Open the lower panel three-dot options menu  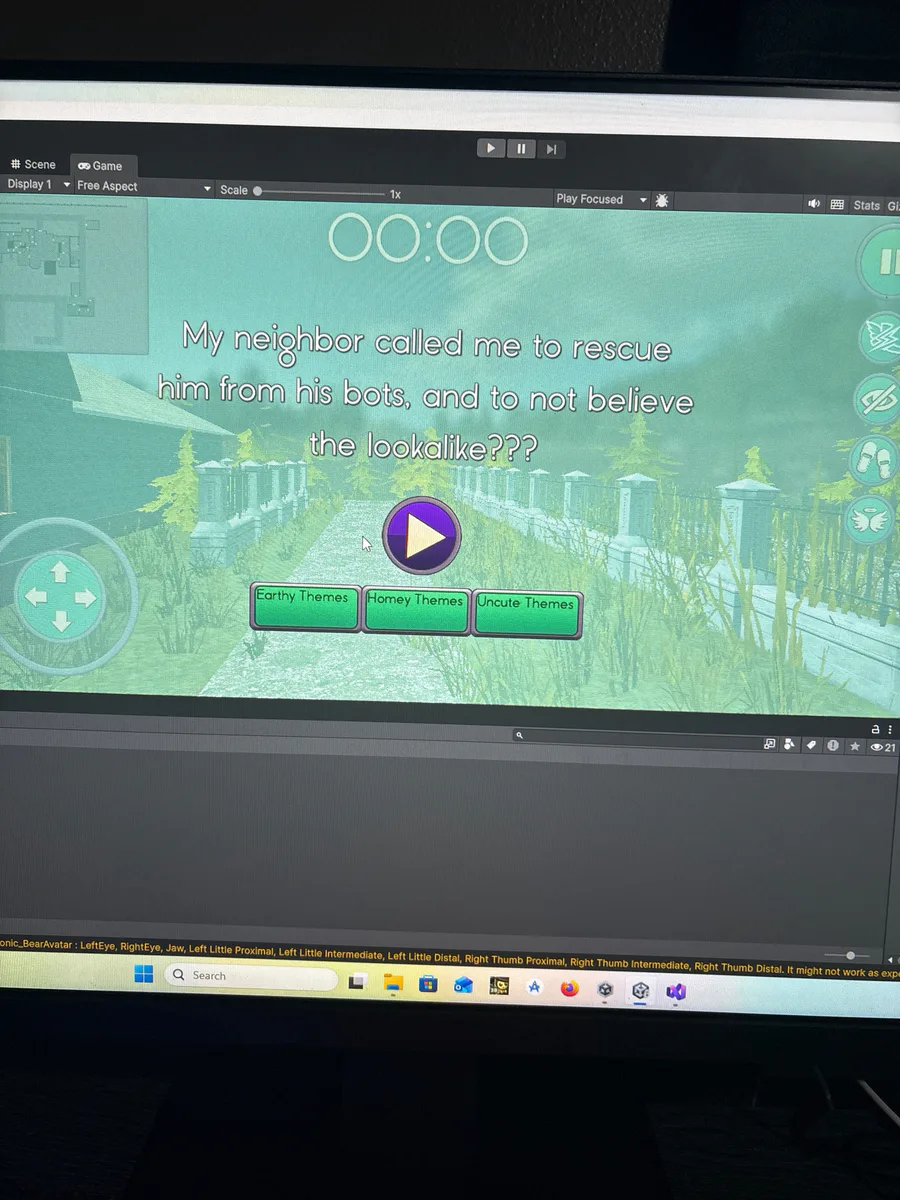coord(890,730)
